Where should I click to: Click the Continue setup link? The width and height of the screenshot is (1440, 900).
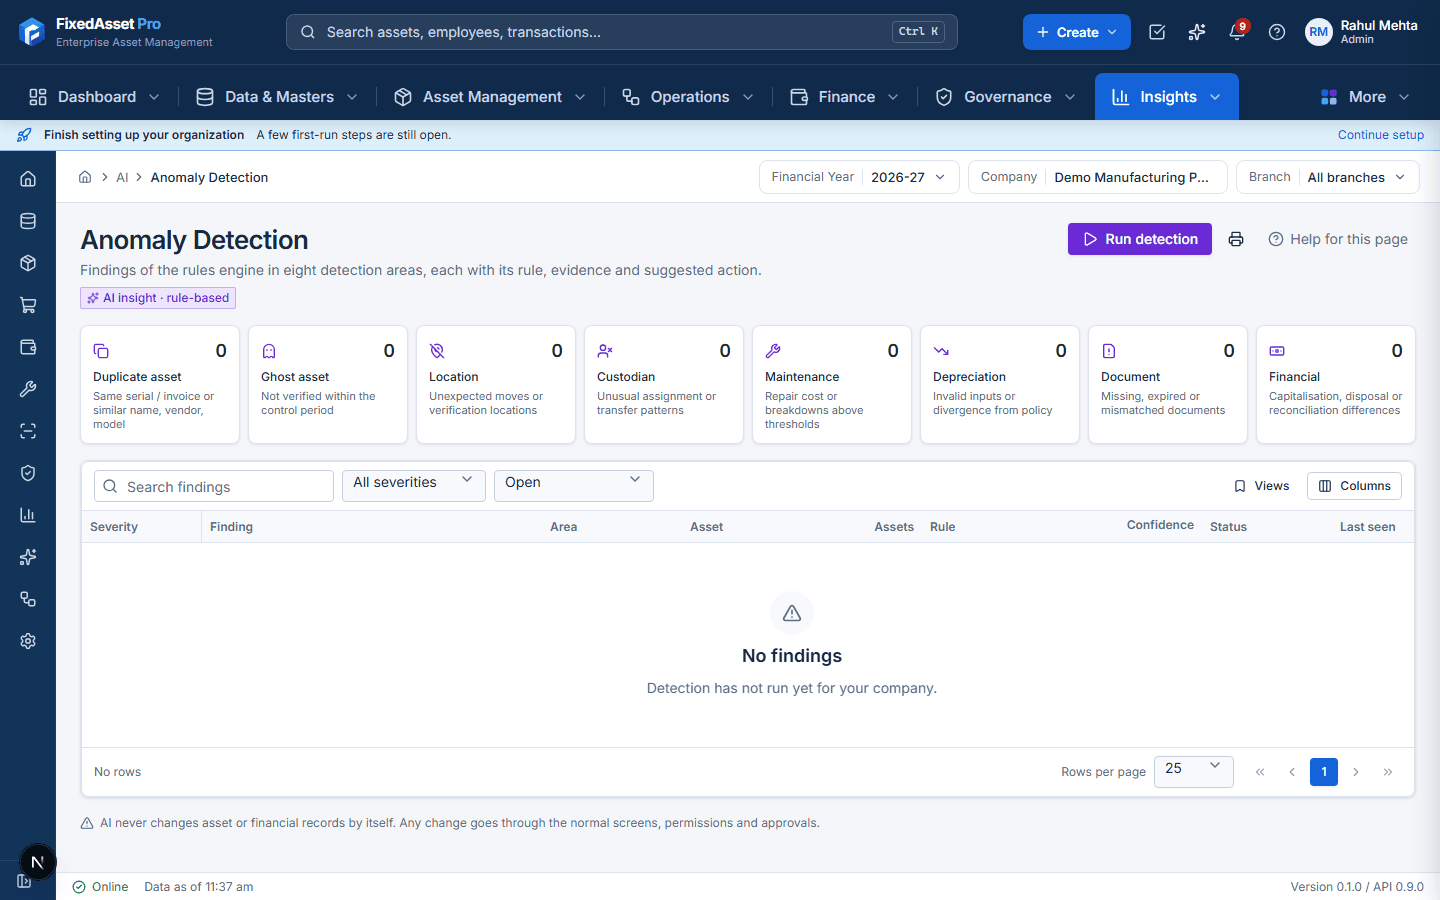[1381, 135]
